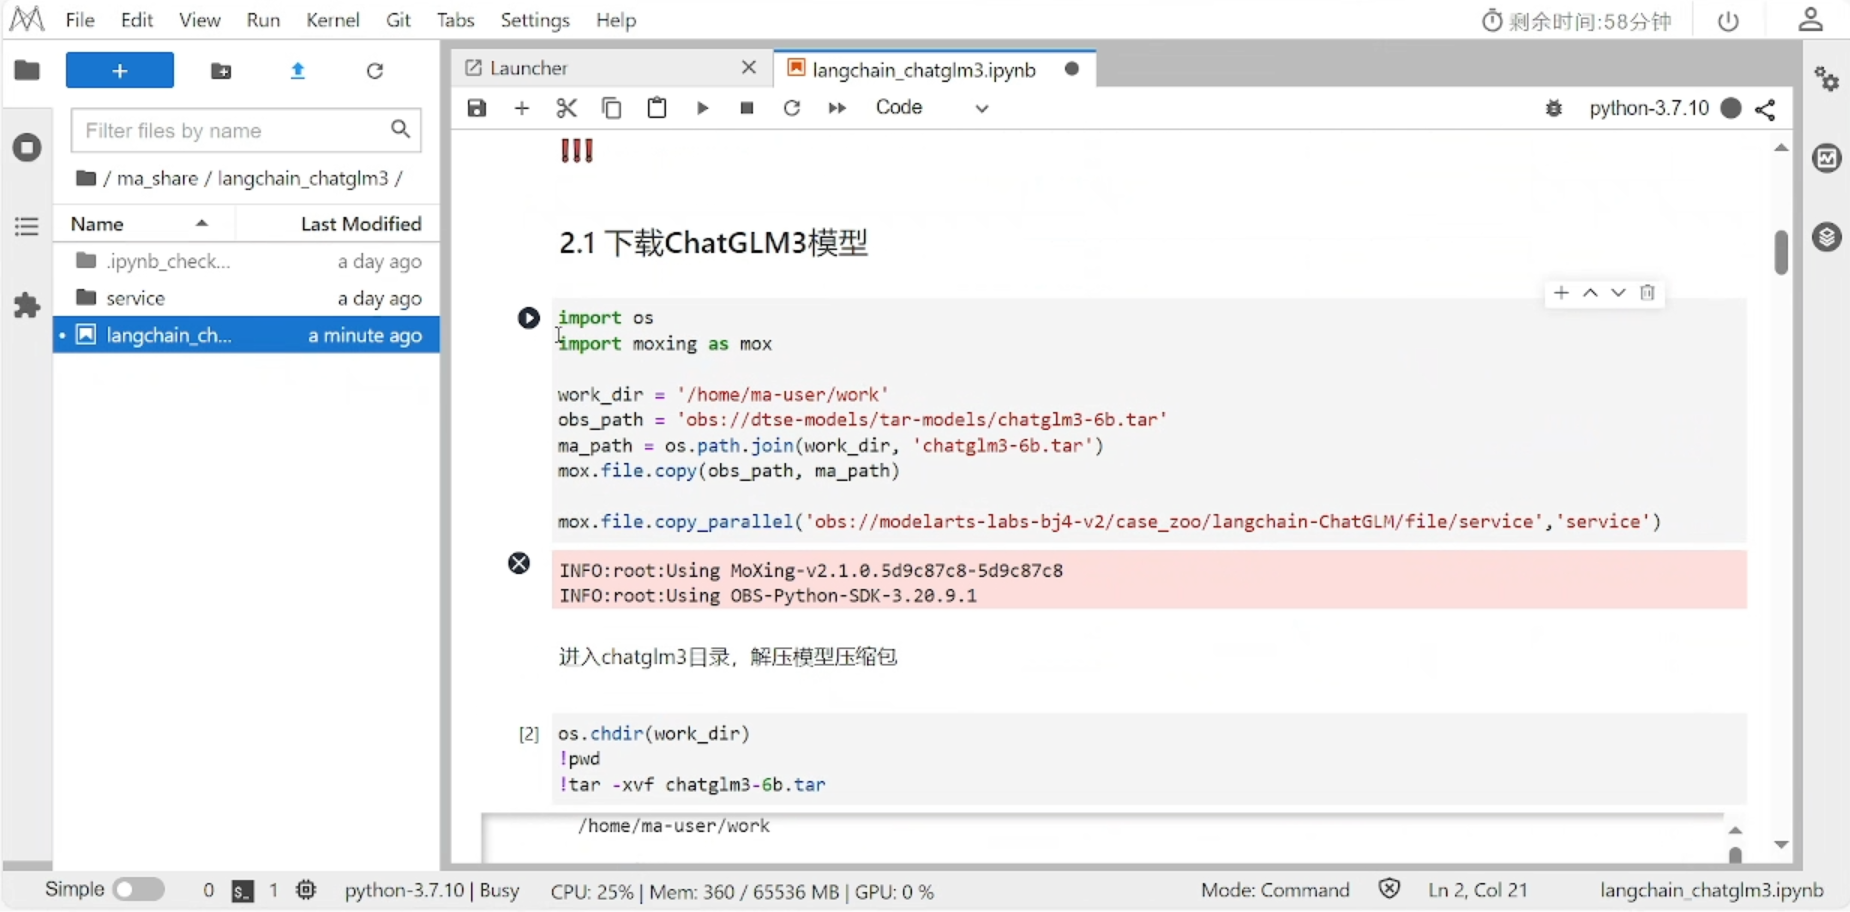Upload files with the upload arrow icon
Viewport: 1850px width, 912px height.
pos(298,71)
